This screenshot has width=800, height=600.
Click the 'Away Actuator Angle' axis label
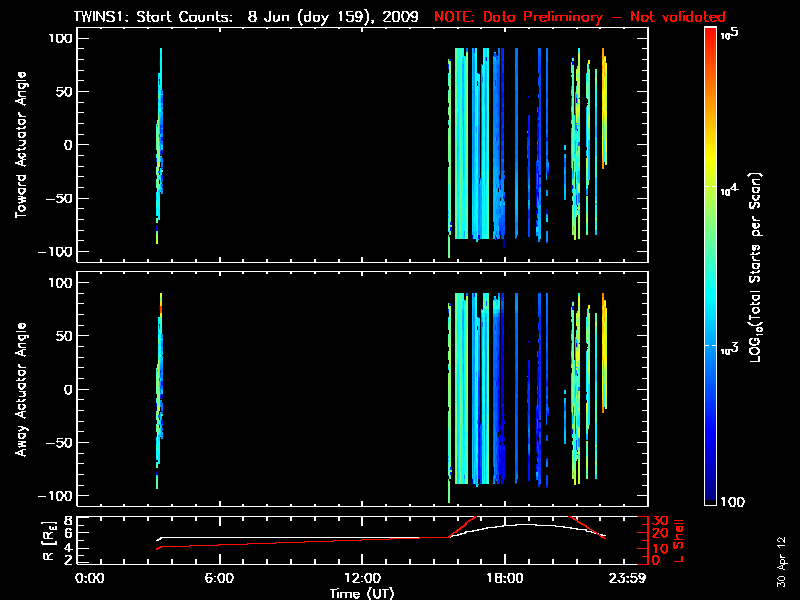click(x=19, y=388)
